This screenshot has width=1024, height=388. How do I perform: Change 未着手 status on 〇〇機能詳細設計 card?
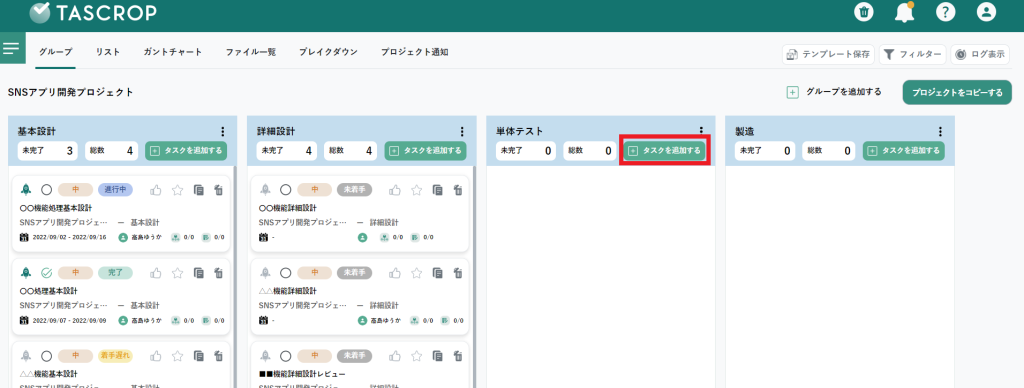[355, 189]
